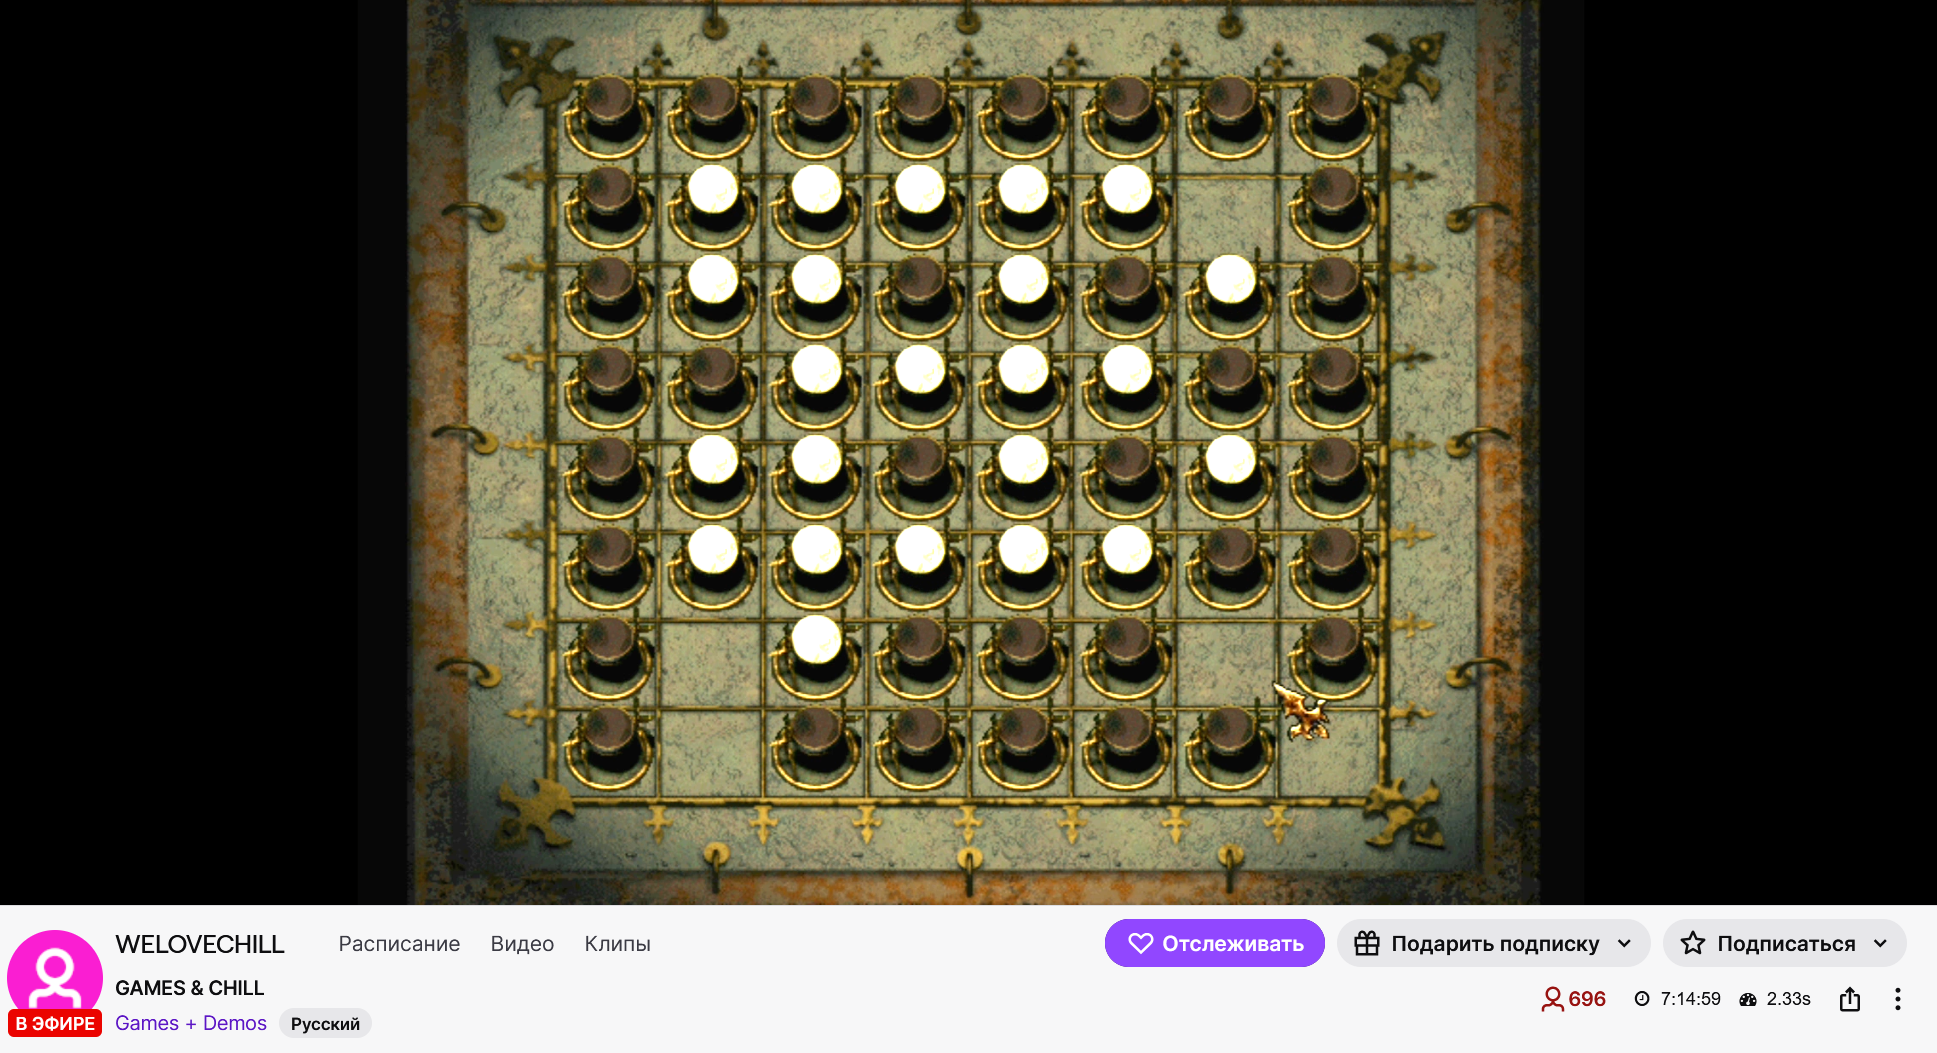The height and width of the screenshot is (1053, 1937).
Task: Click the В ЭФИРЕ live badge
Action: click(55, 1024)
